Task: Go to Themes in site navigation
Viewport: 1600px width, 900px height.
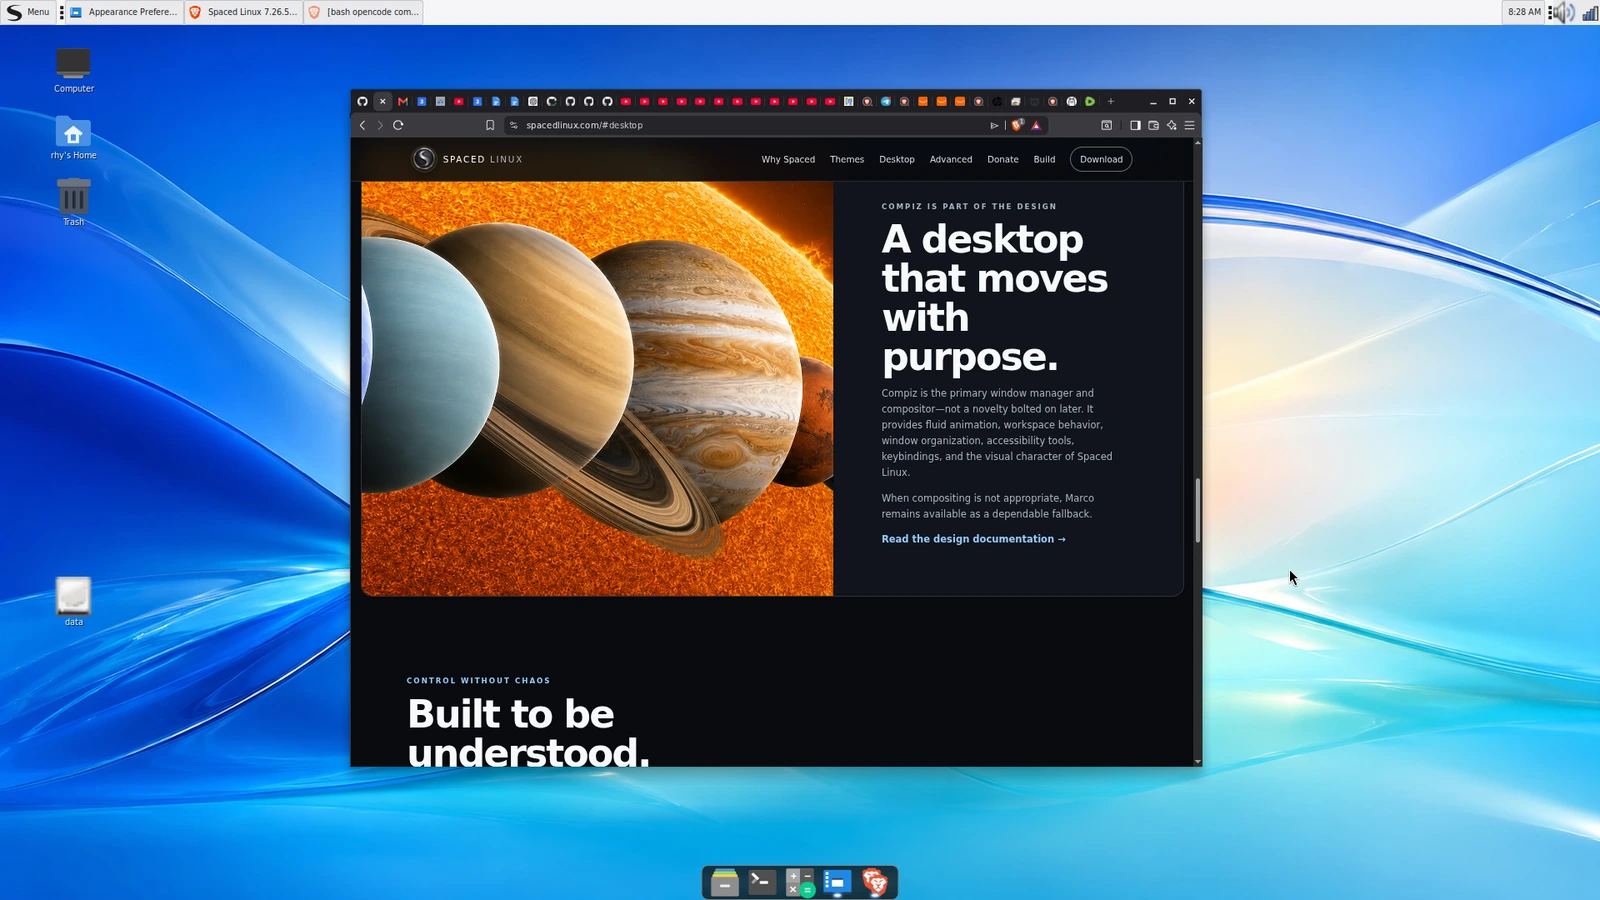Action: 847,159
